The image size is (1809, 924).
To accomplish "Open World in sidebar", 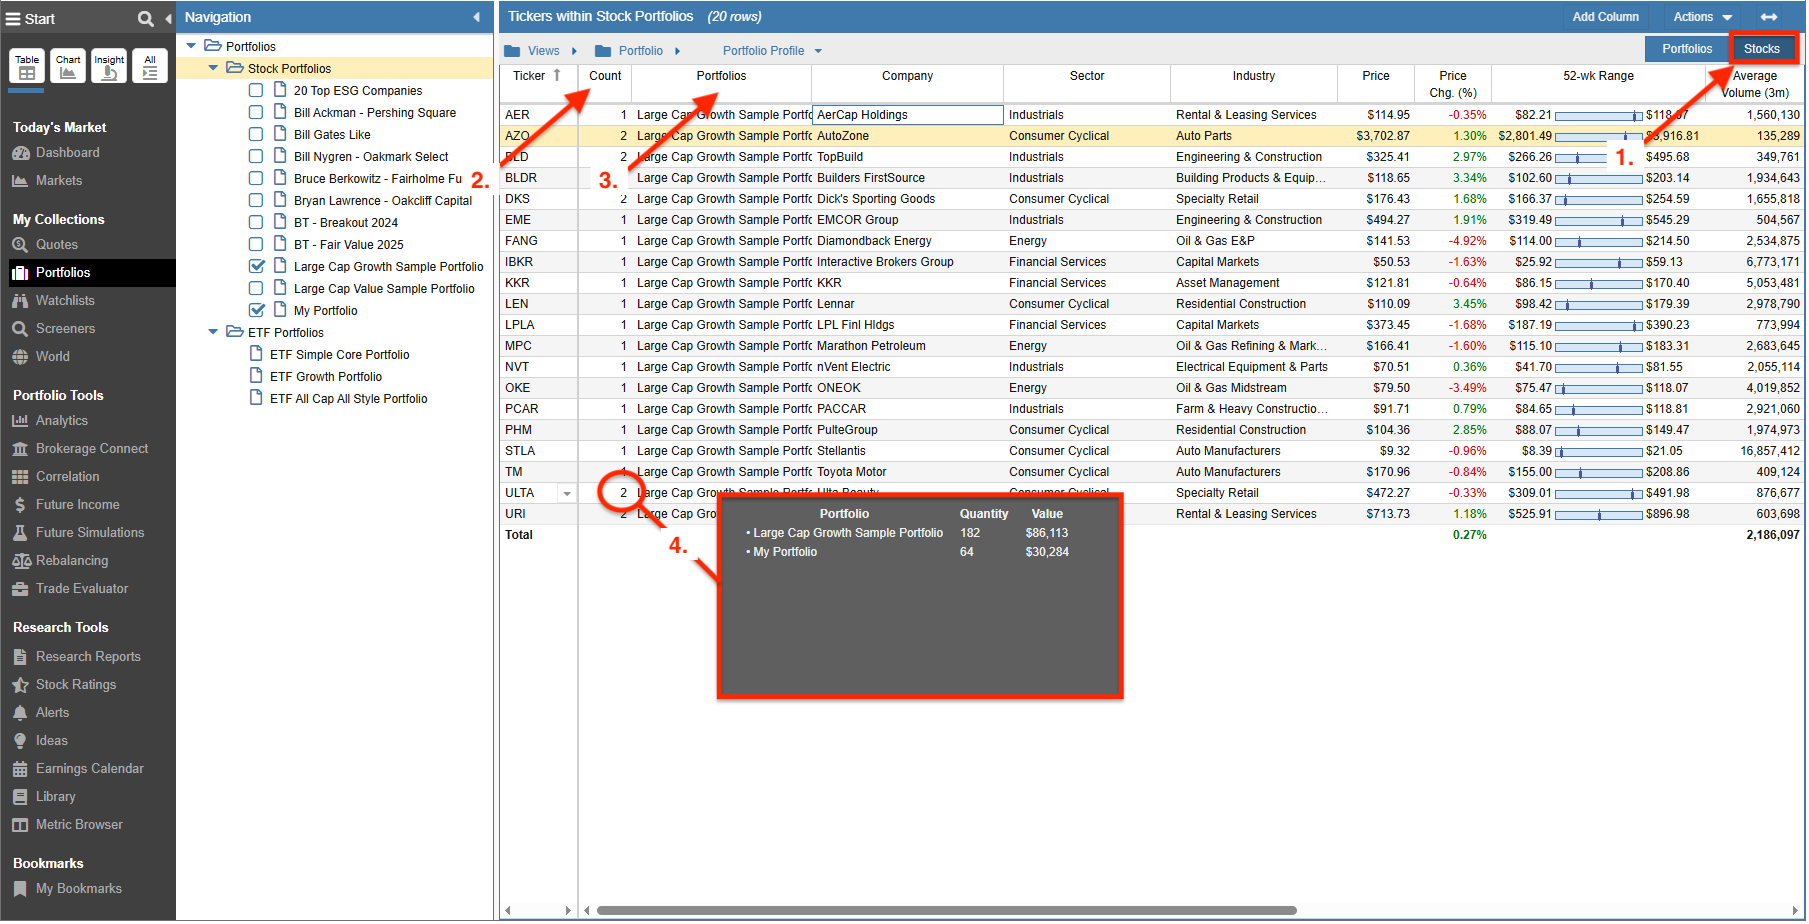I will (x=53, y=357).
